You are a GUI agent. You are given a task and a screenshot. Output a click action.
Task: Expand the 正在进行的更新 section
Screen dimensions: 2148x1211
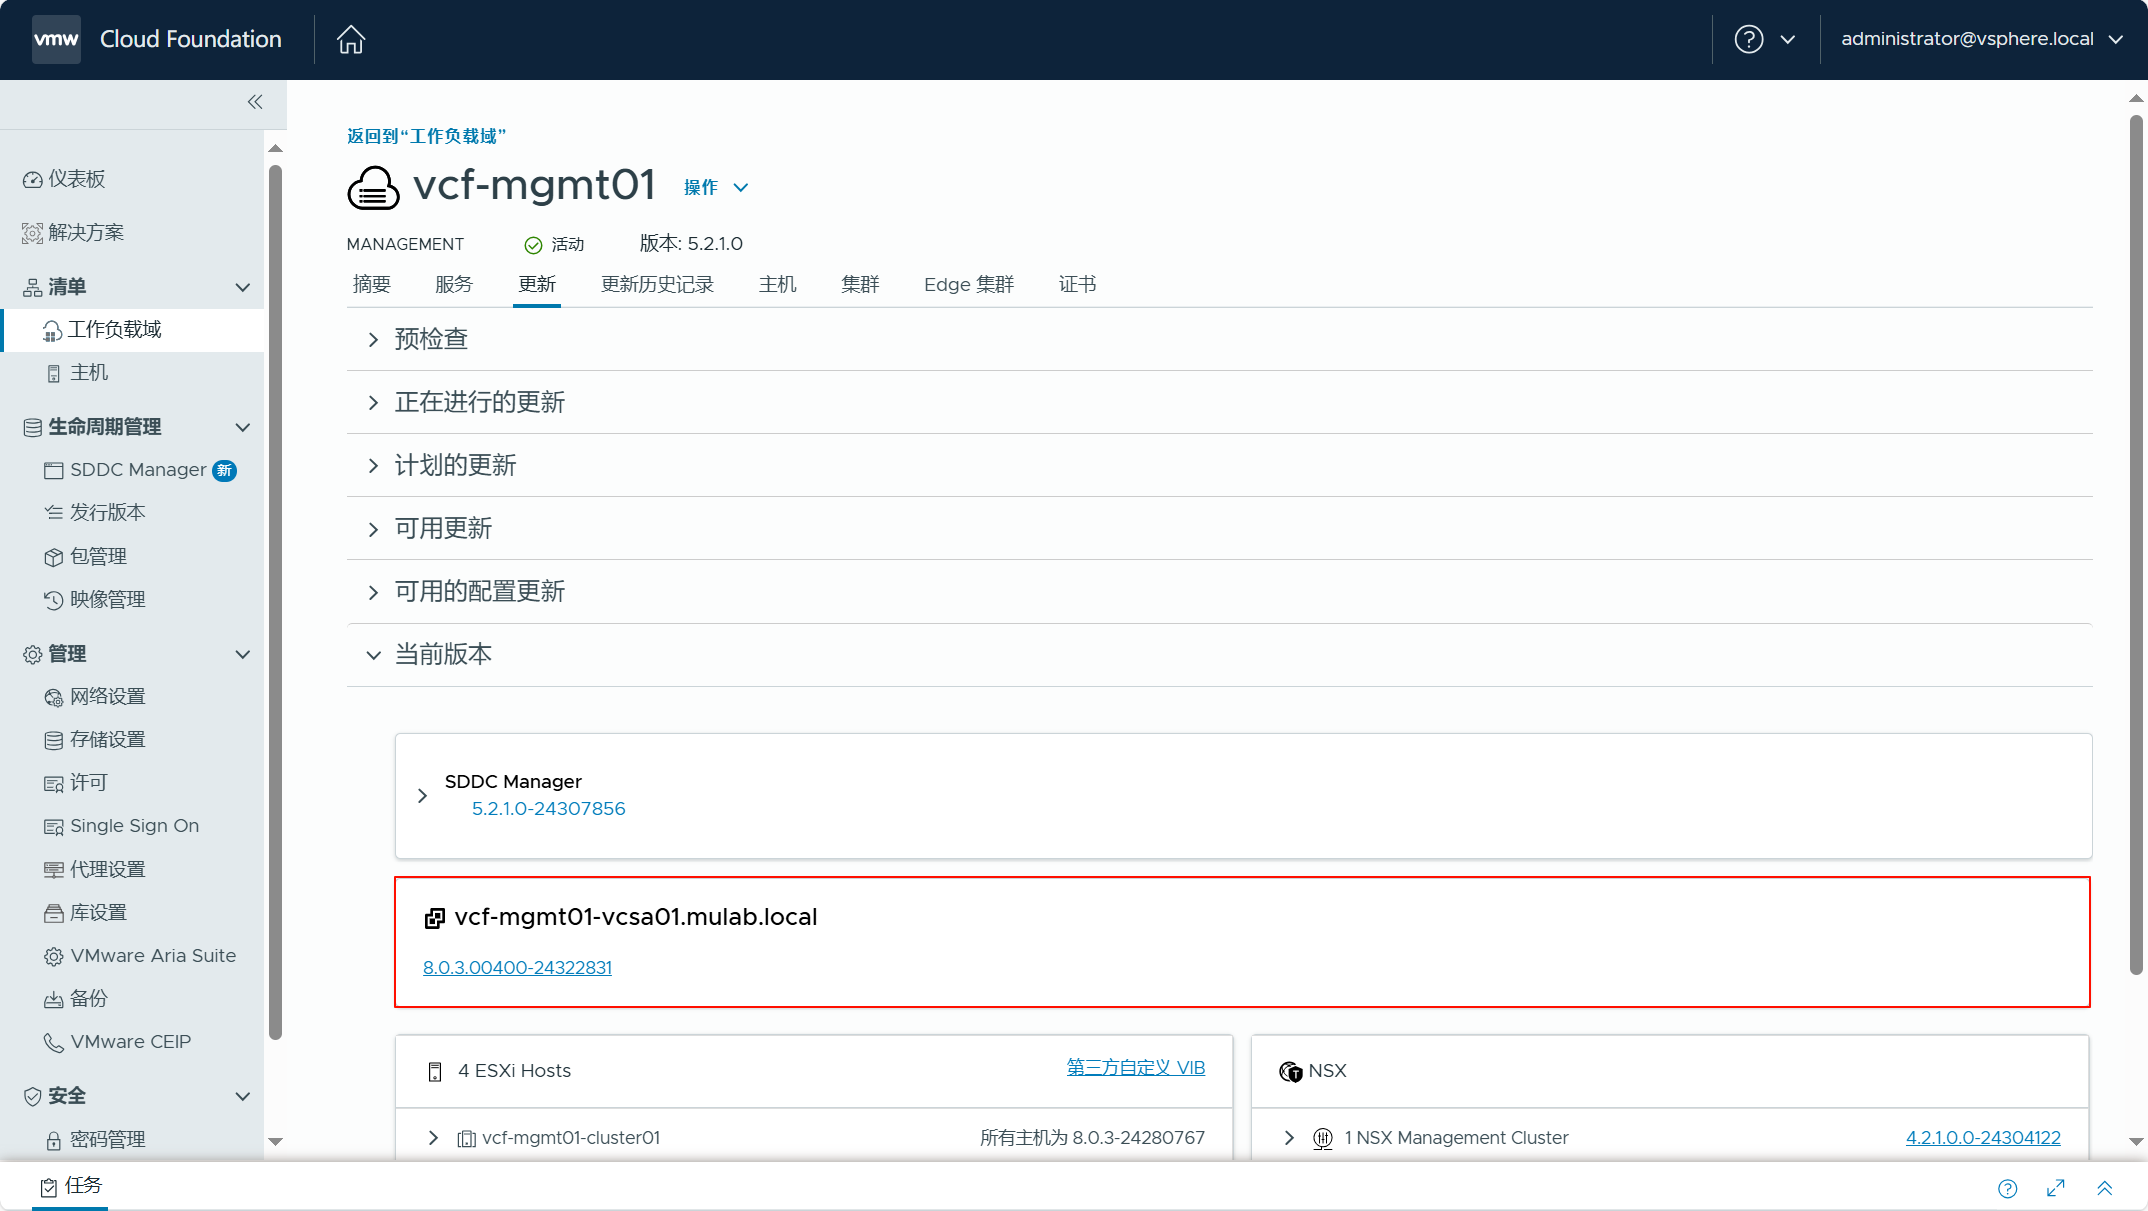click(373, 403)
